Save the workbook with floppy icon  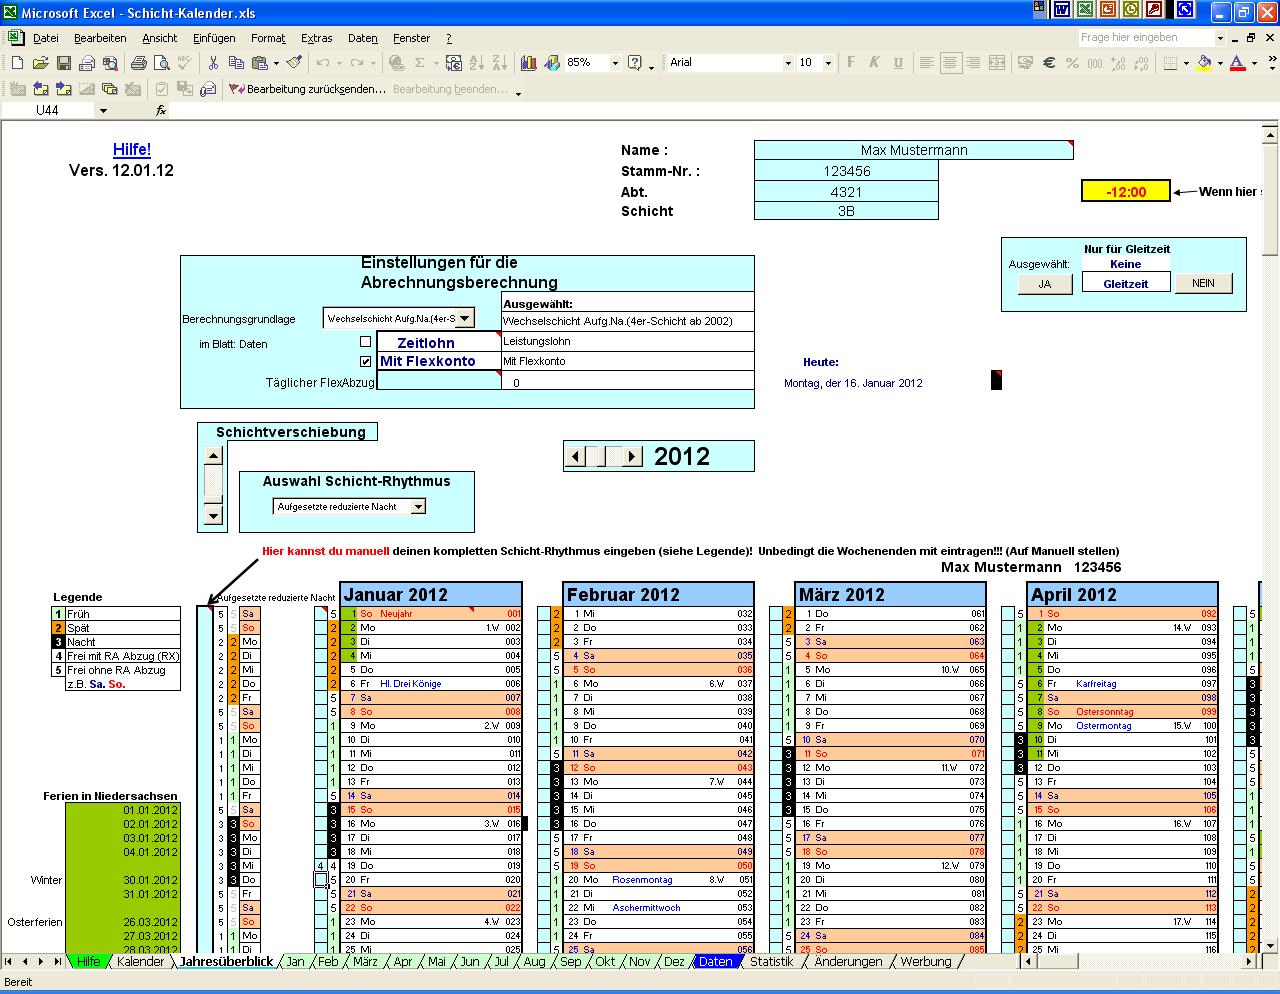pos(63,62)
